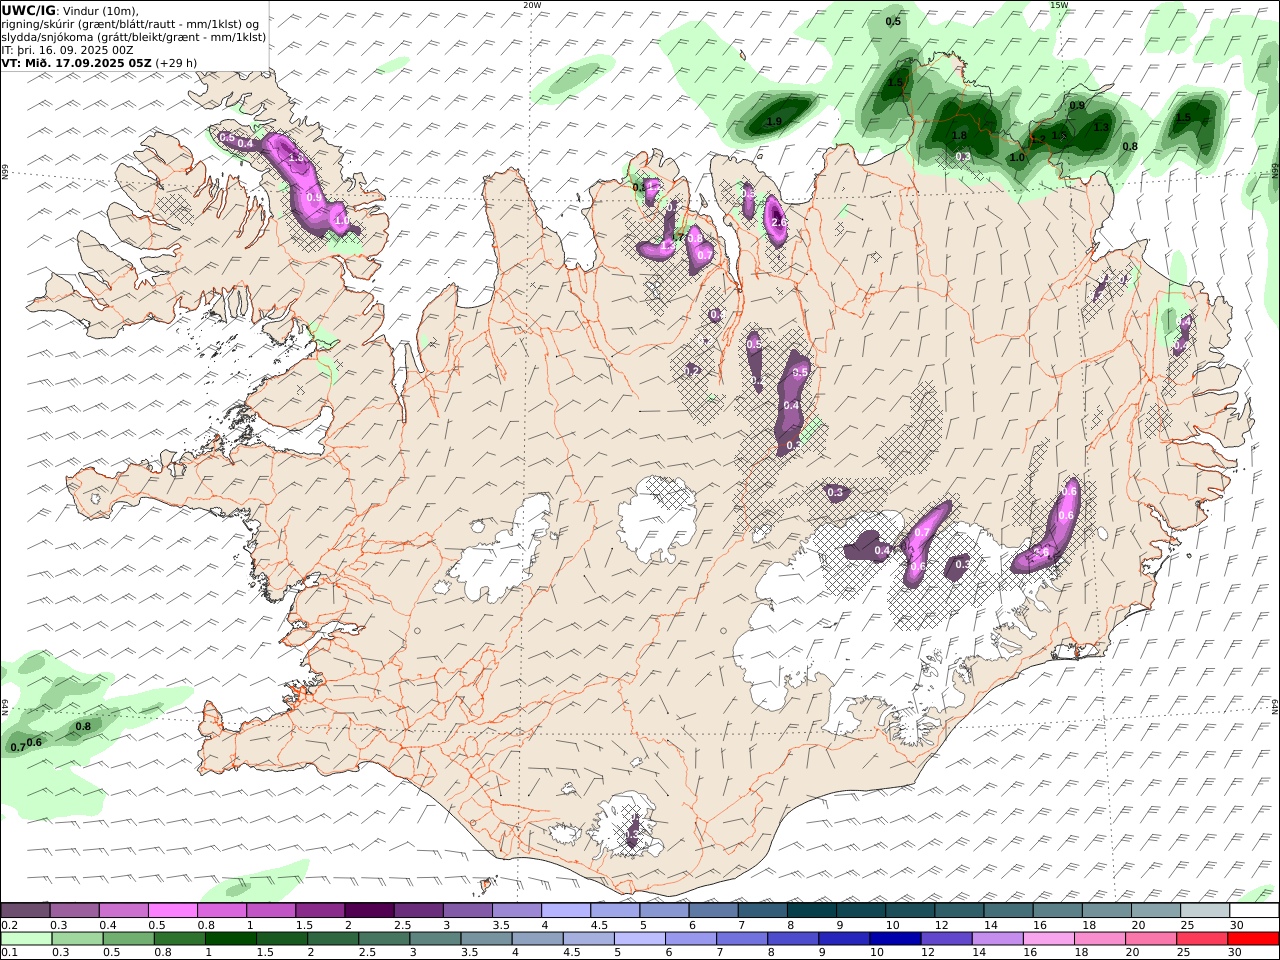Screen dimensions: 1280x960
Task: Pick the white above-30 snow scale swatch
Action: coord(1254,911)
